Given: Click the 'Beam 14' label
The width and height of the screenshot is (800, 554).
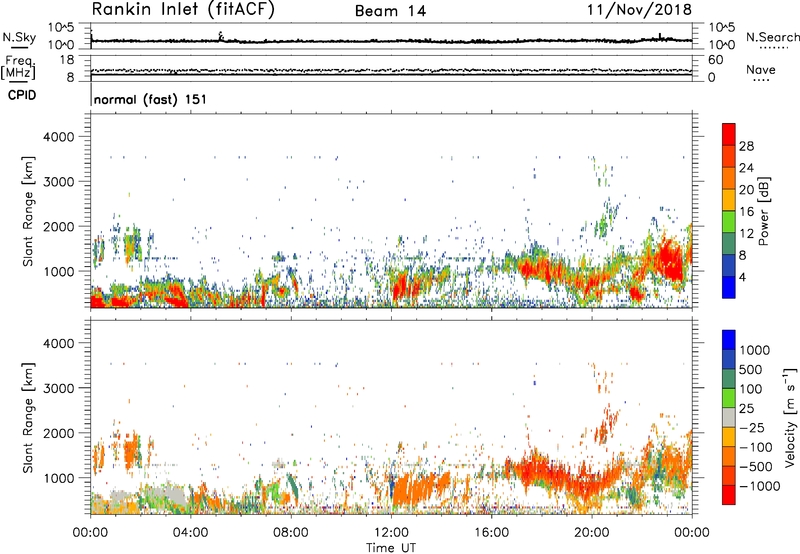Looking at the screenshot, I should 390,11.
